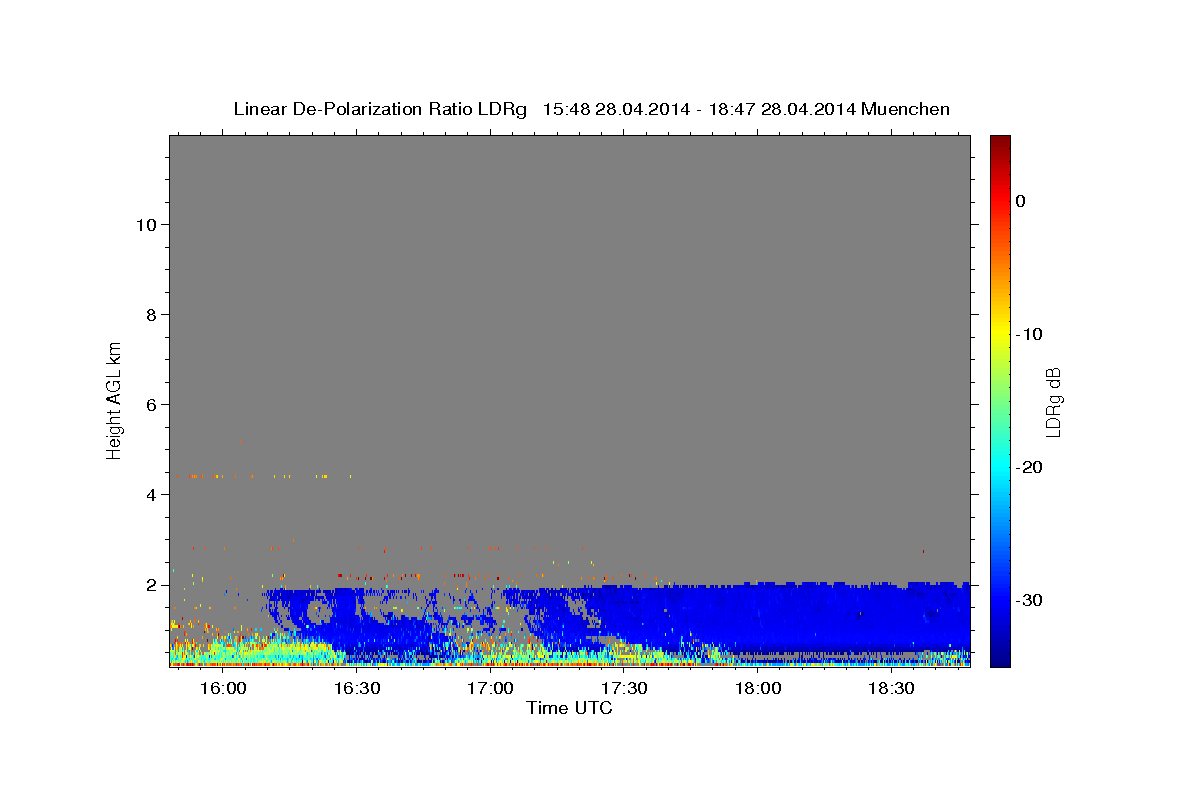The height and width of the screenshot is (800, 1200).
Task: Click the y-axis tick label "8"
Action: tap(149, 314)
